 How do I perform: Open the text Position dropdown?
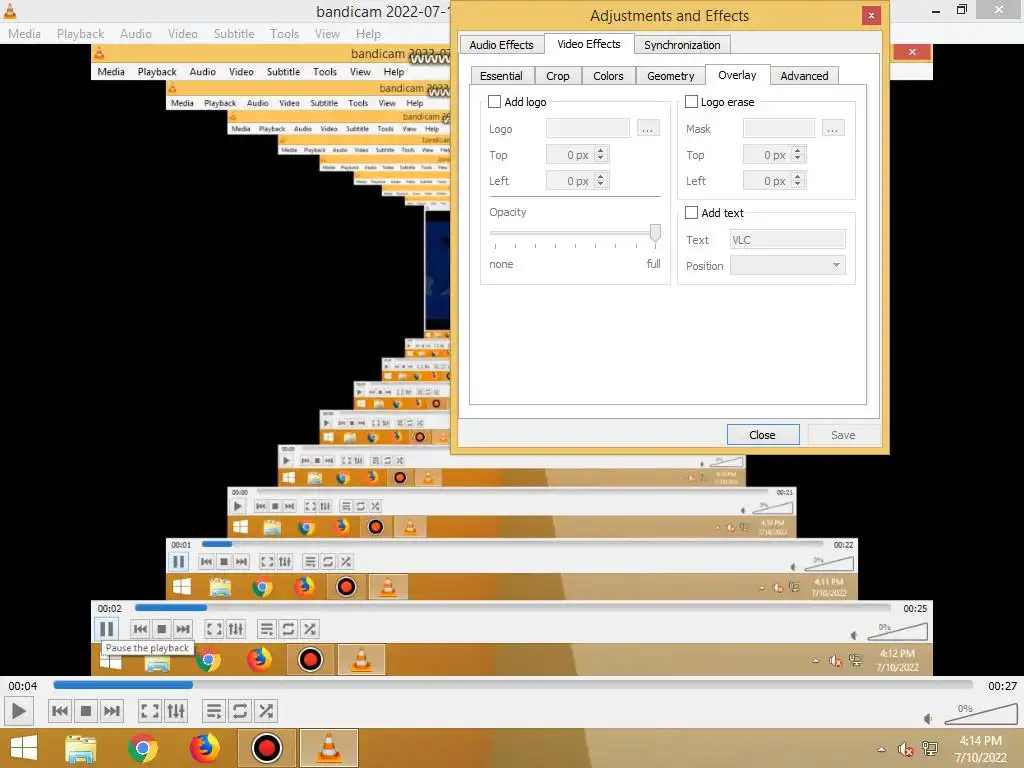coord(788,265)
